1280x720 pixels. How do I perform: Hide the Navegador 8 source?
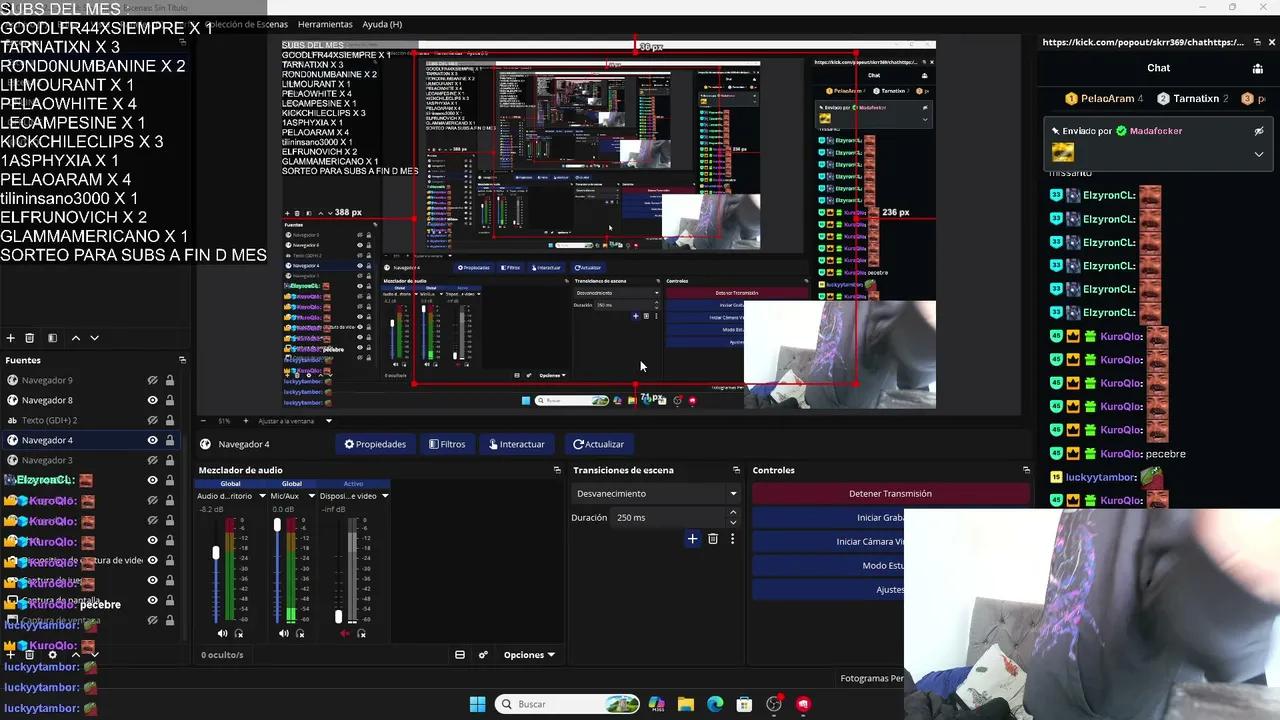click(x=153, y=400)
